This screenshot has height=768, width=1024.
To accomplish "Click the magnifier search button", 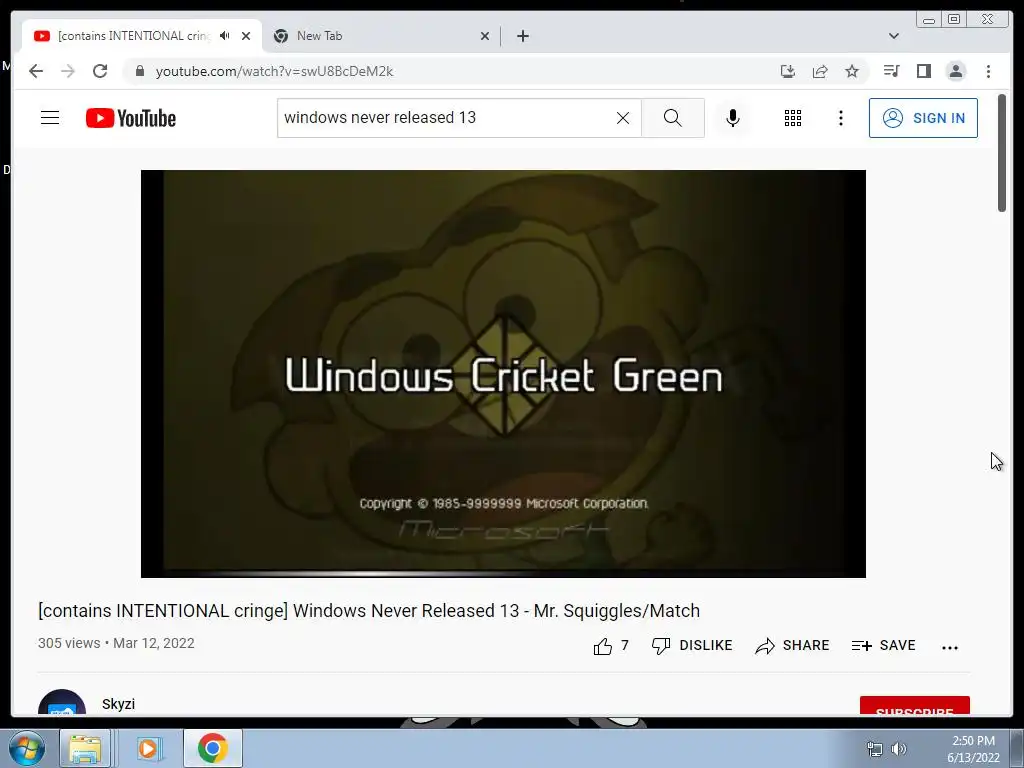I will click(673, 118).
